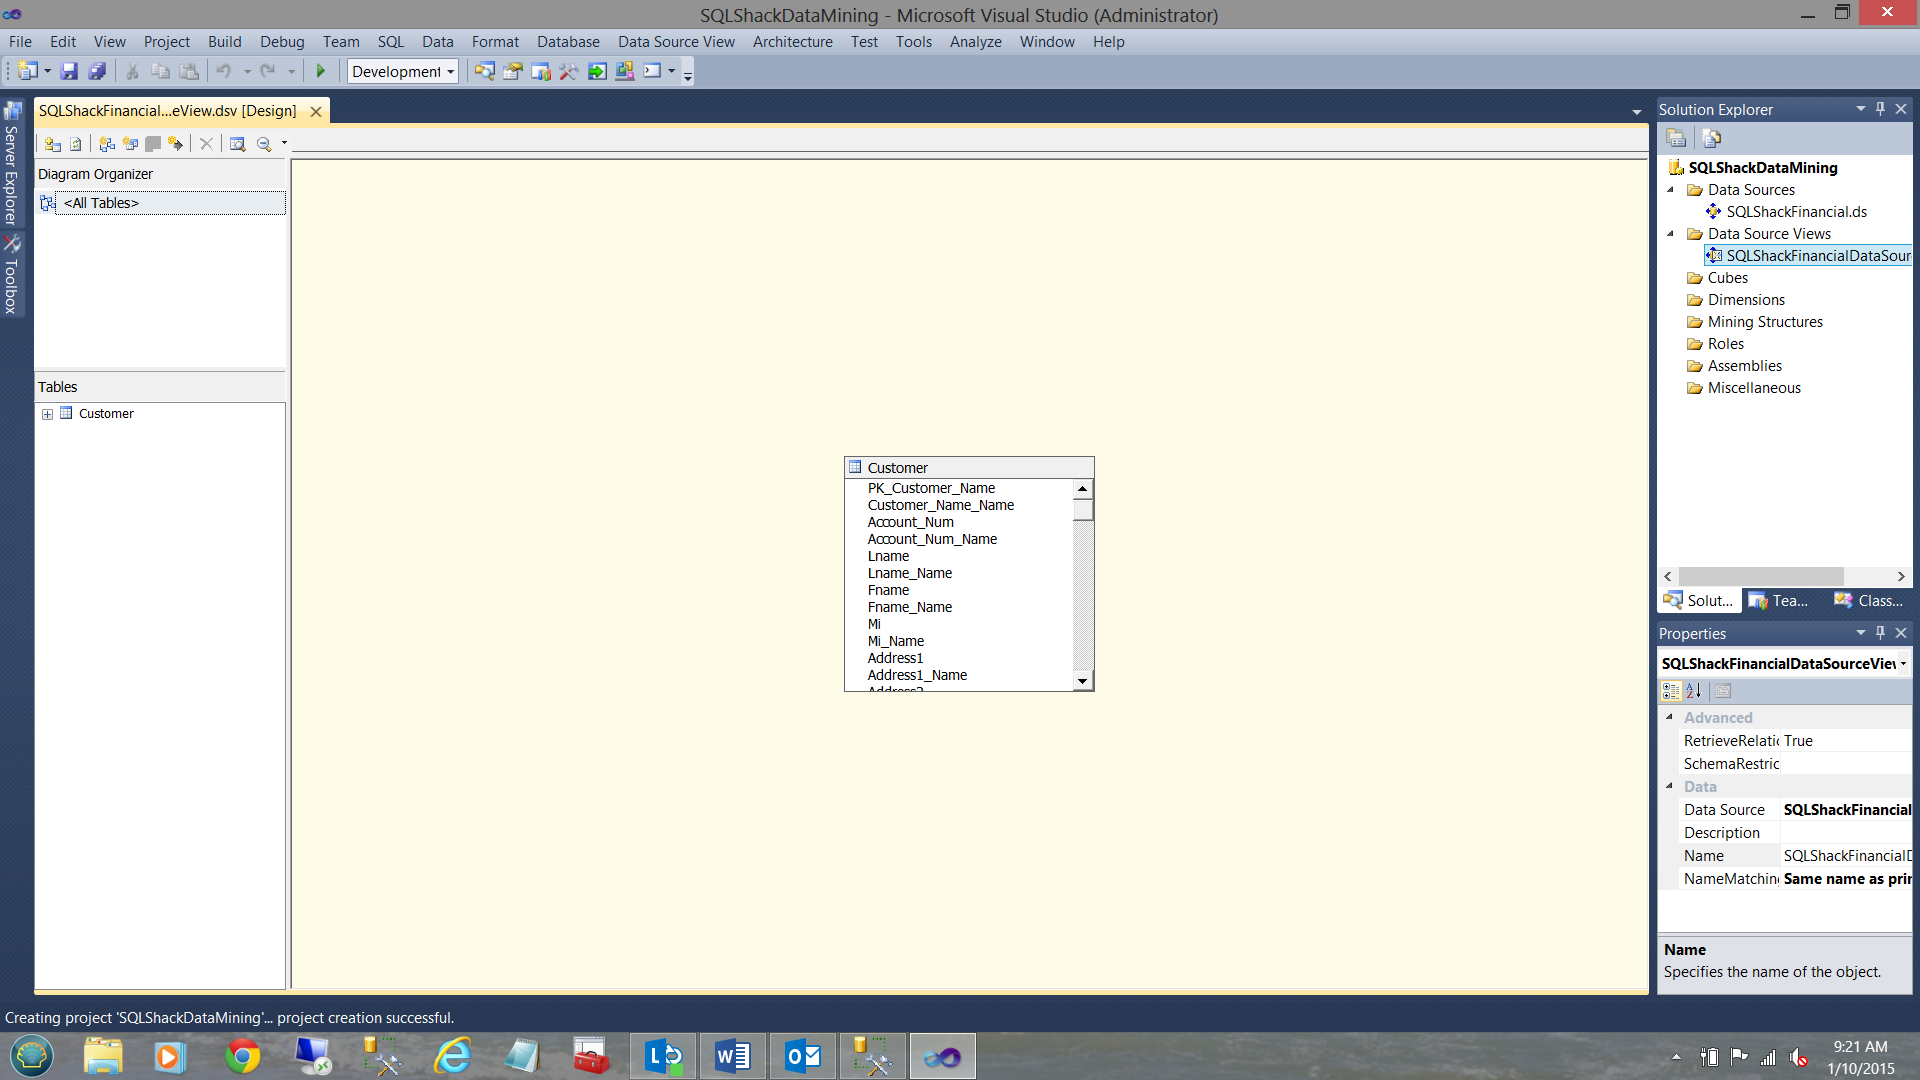Toggle Alphabetical sort in Properties panel
The width and height of the screenshot is (1920, 1080).
[1694, 691]
